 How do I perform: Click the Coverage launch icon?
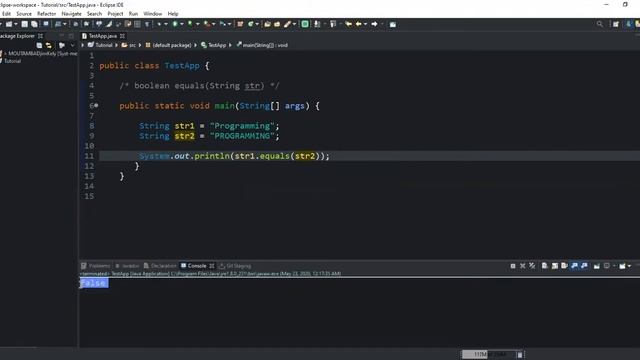[x=190, y=24]
